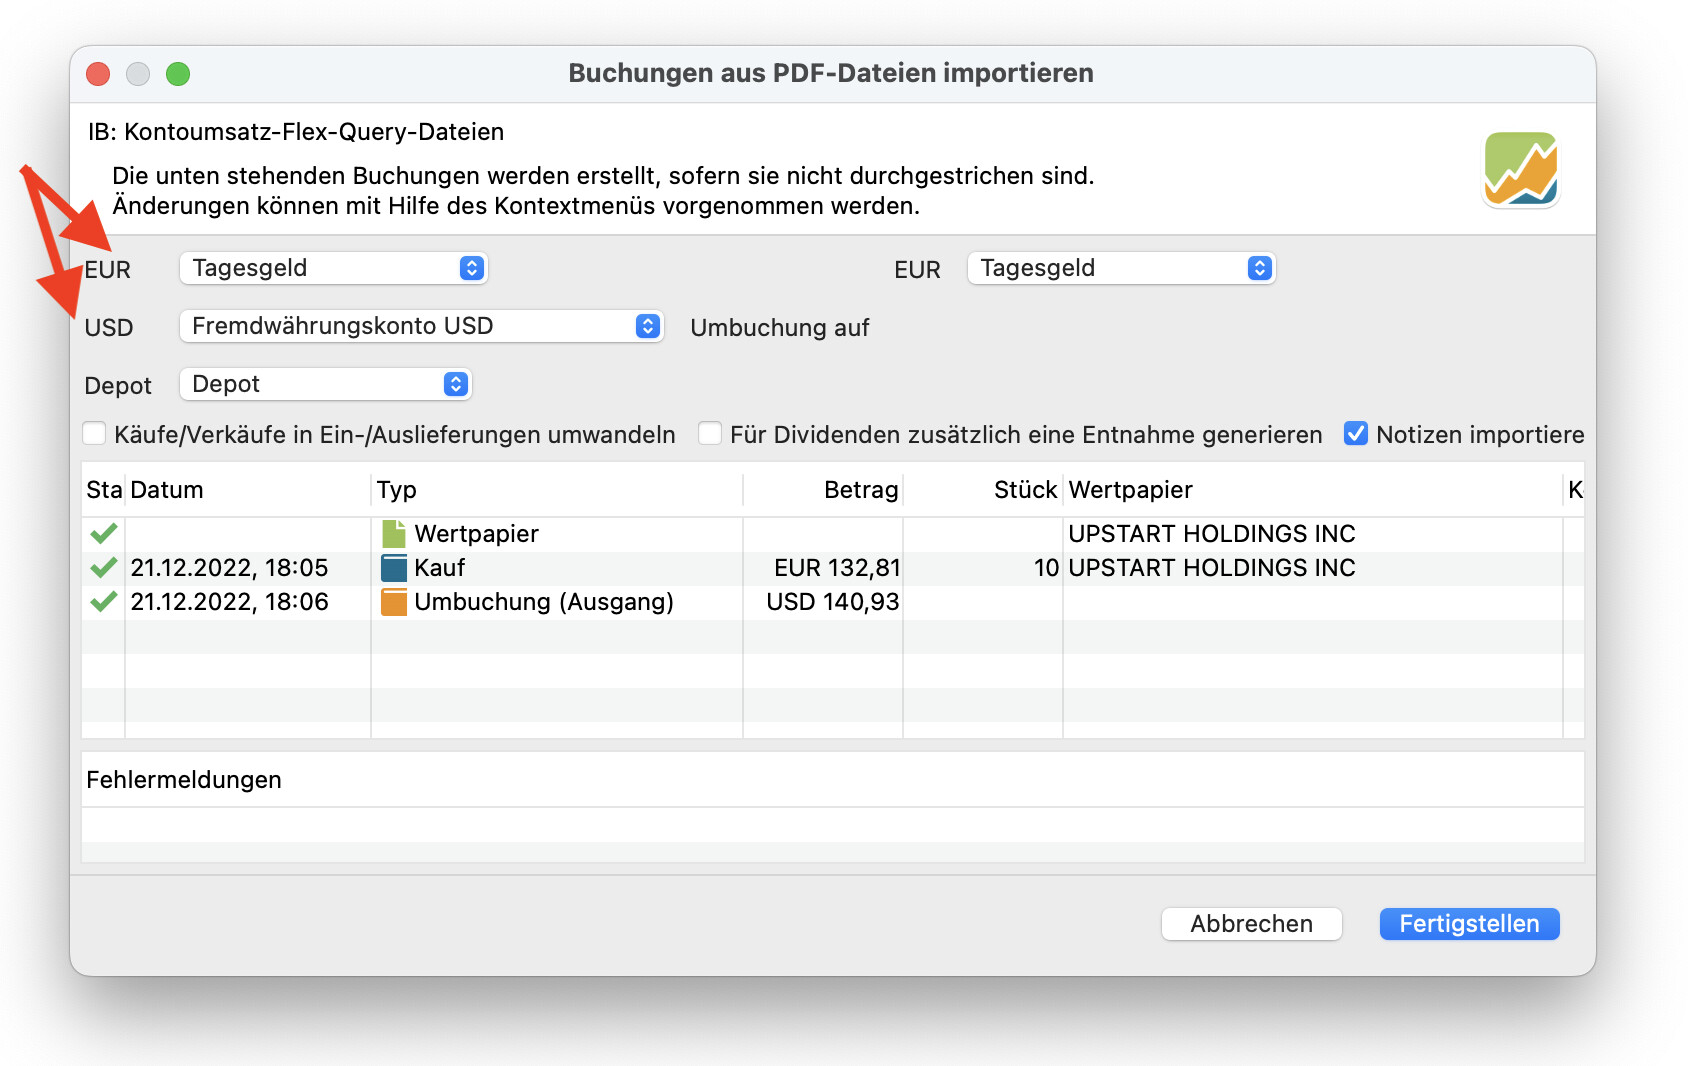Viewport: 1688px width, 1066px height.
Task: Click UPSTART HOLDINGS INC in the Kauf row
Action: click(1212, 568)
